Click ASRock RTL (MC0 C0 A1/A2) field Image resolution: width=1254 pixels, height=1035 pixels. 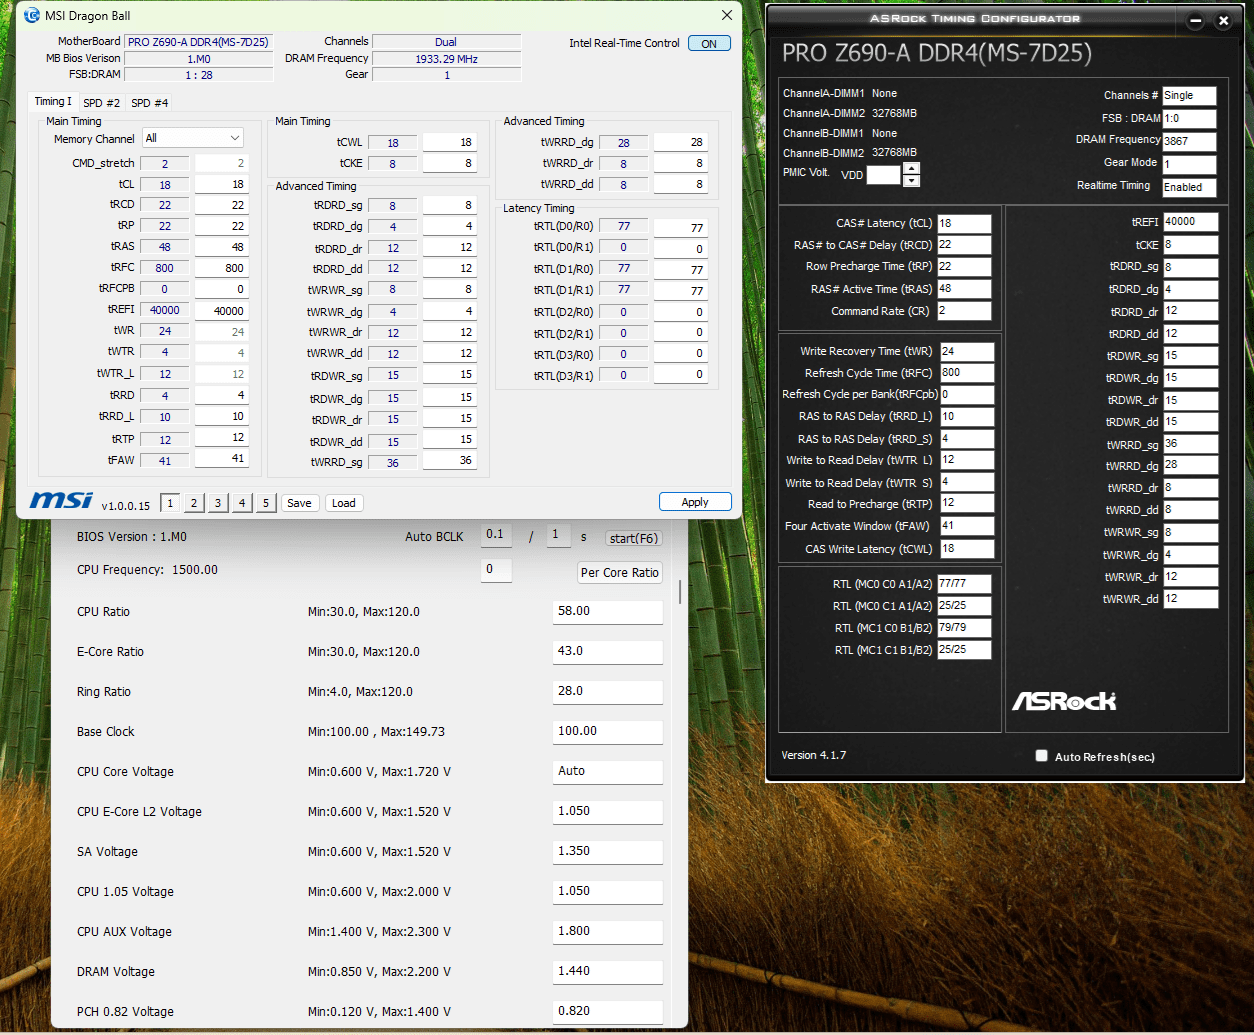(964, 584)
